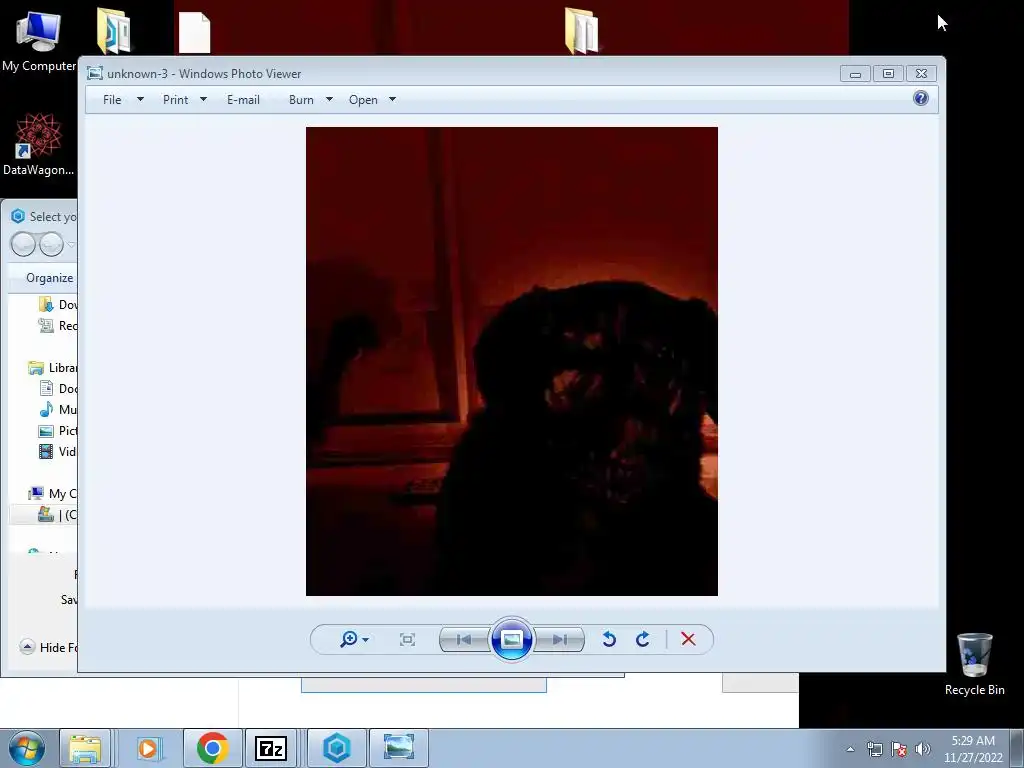The height and width of the screenshot is (768, 1024).
Task: Go to the next photo
Action: pos(559,639)
